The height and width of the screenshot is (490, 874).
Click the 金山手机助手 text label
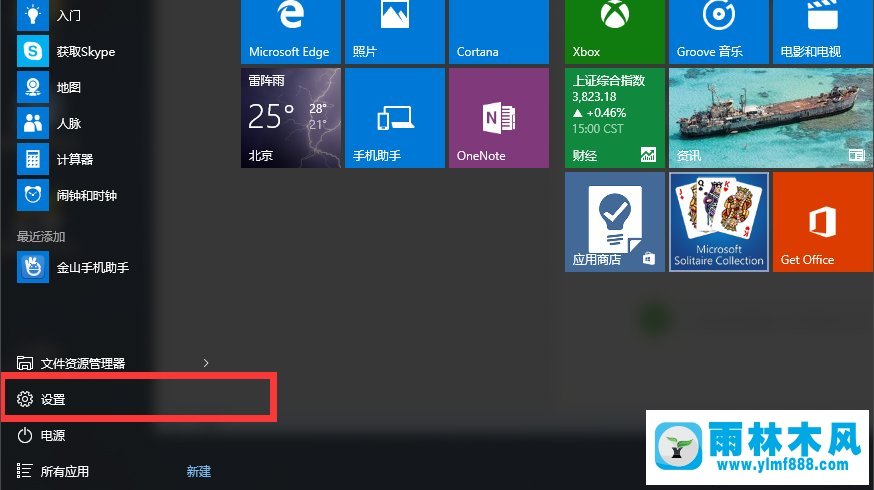pos(93,268)
